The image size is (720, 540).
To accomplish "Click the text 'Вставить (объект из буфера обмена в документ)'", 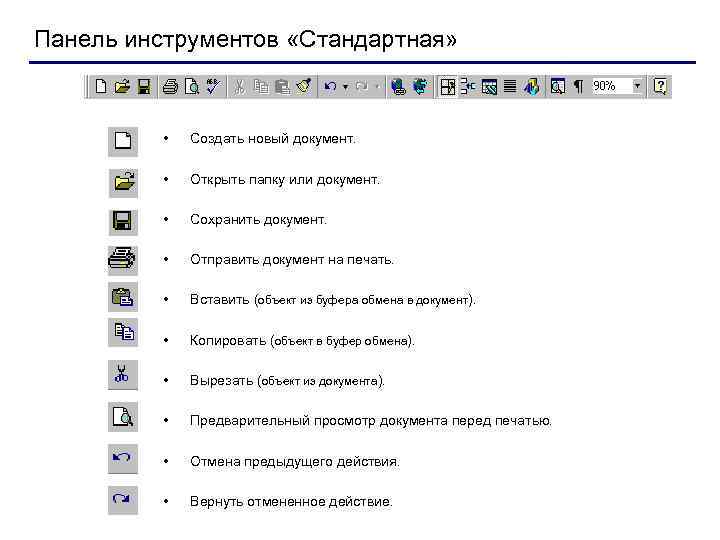I will click(x=332, y=300).
